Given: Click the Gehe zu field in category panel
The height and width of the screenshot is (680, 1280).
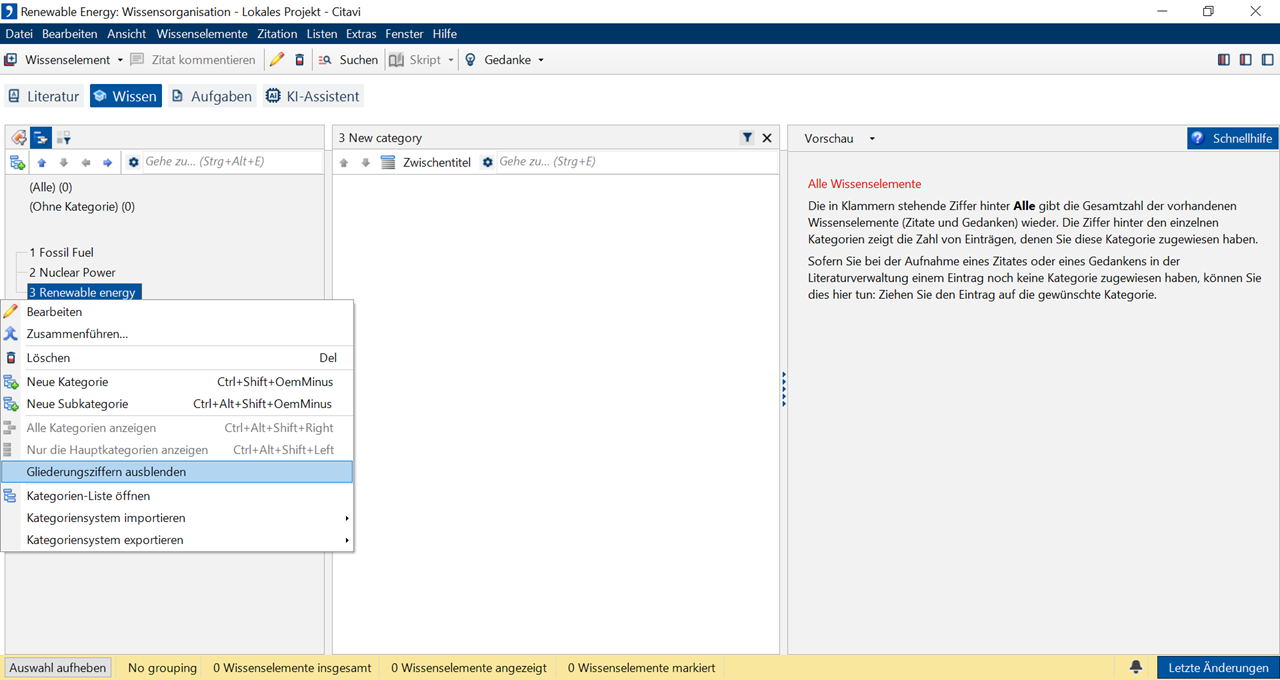Looking at the screenshot, I should tap(230, 162).
